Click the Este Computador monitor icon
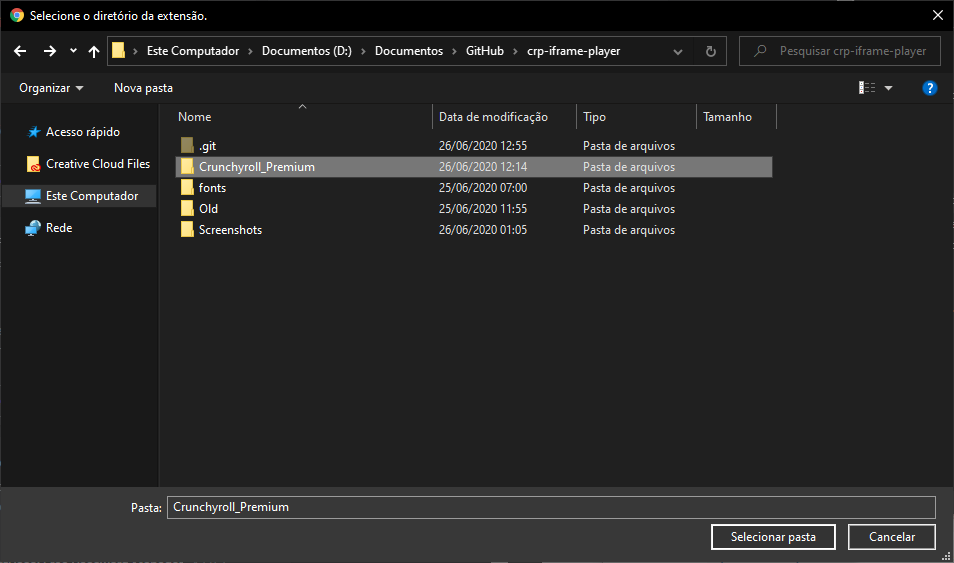 33,196
